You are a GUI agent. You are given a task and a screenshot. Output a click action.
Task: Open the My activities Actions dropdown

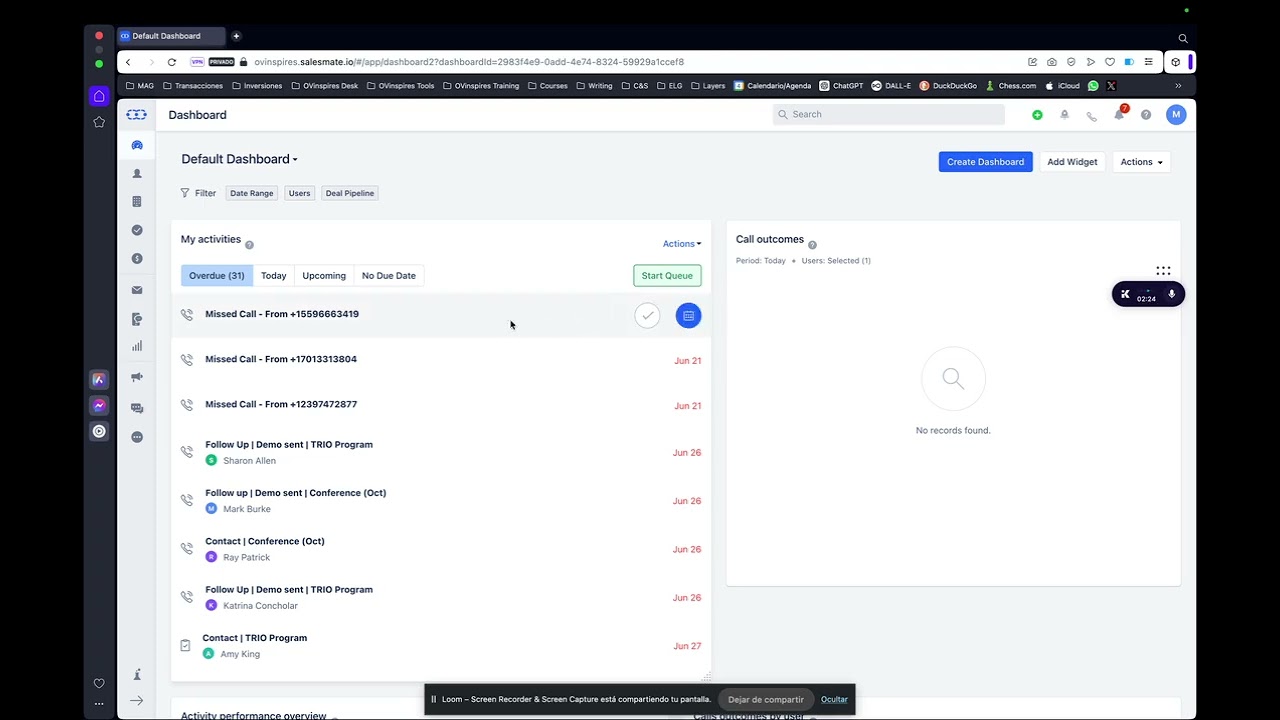[682, 244]
